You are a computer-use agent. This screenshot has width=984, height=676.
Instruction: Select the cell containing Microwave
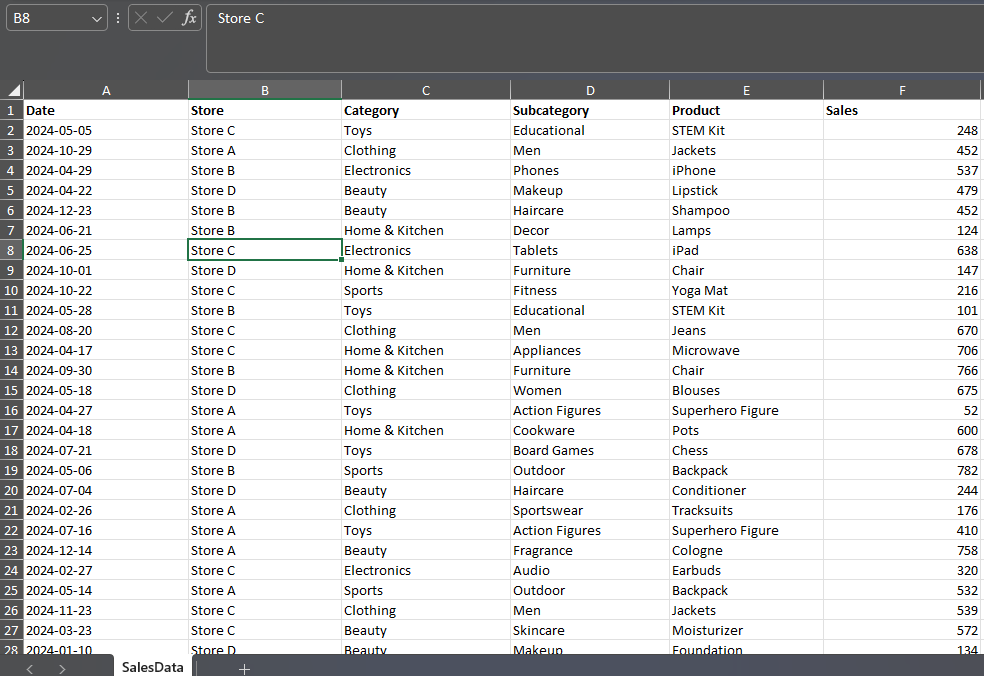(746, 350)
